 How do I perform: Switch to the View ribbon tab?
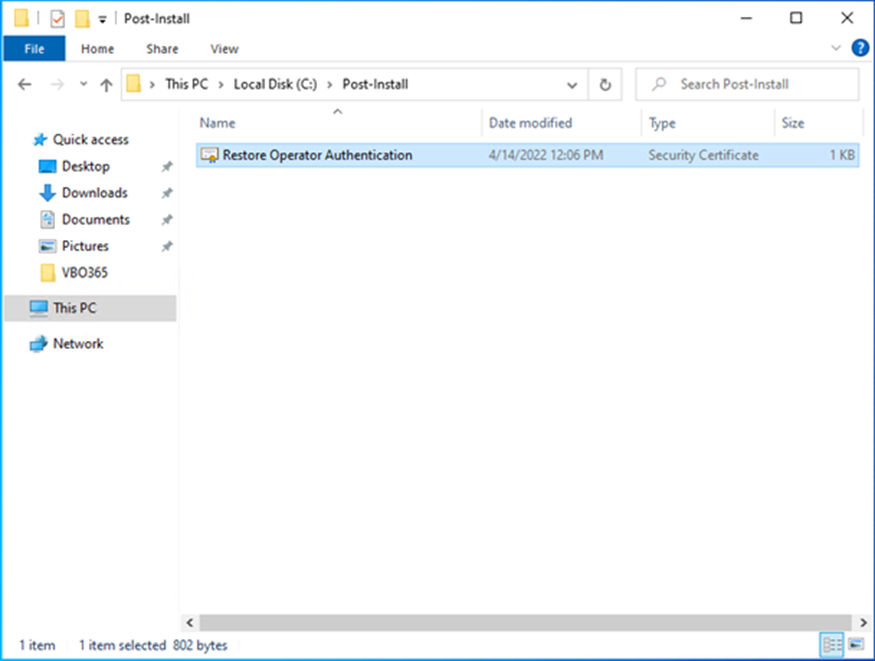coord(224,48)
